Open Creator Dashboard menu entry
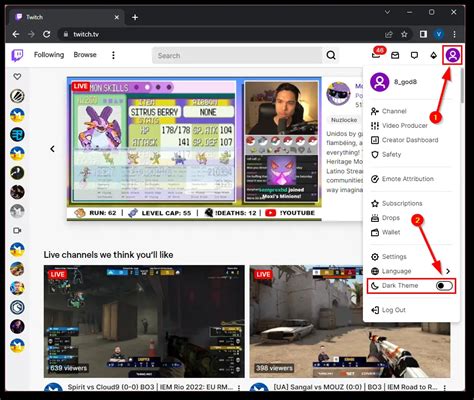This screenshot has height=400, width=474. 411,140
